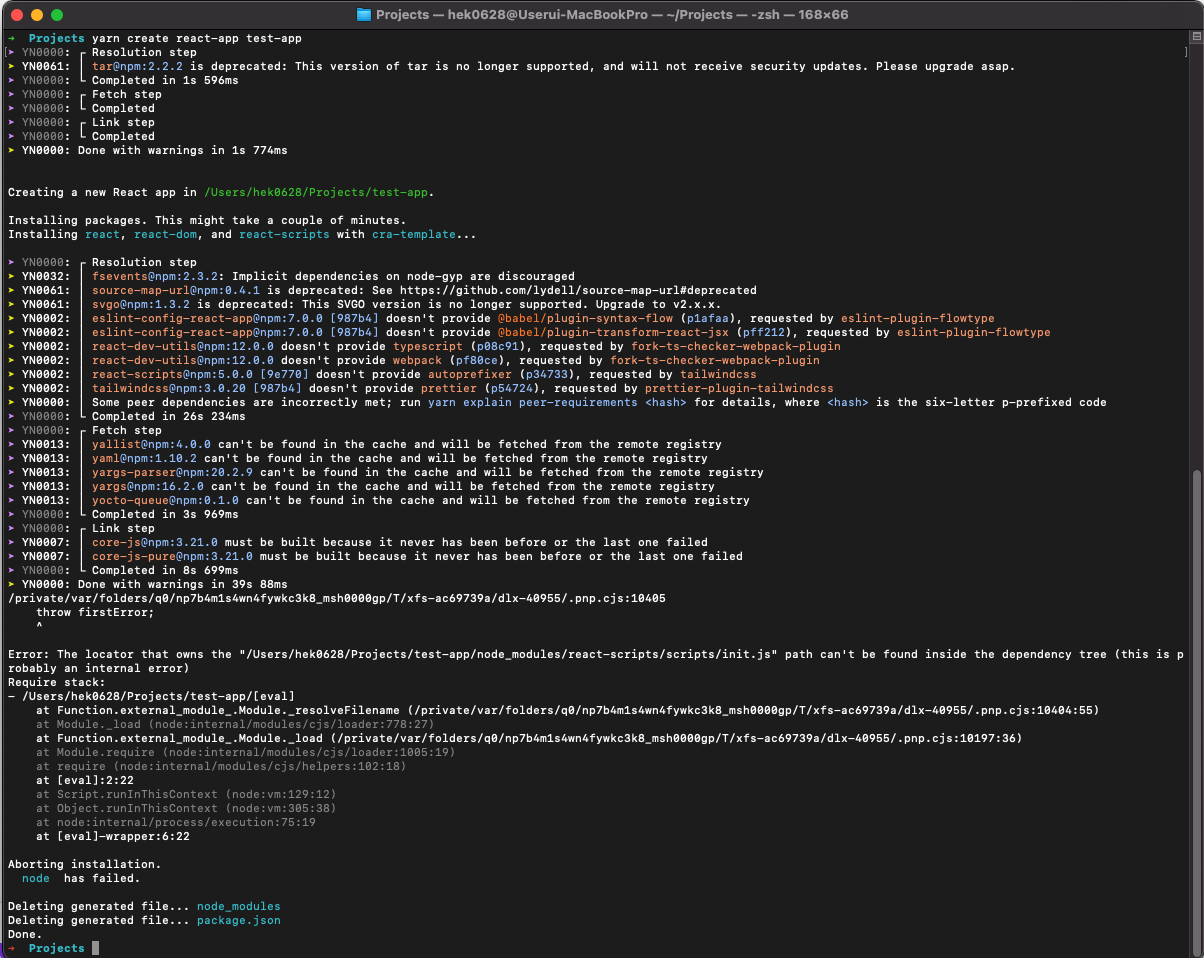
Task: Click 'at Object.runInThisContext (node:vm:305:38)'
Action: (x=186, y=808)
